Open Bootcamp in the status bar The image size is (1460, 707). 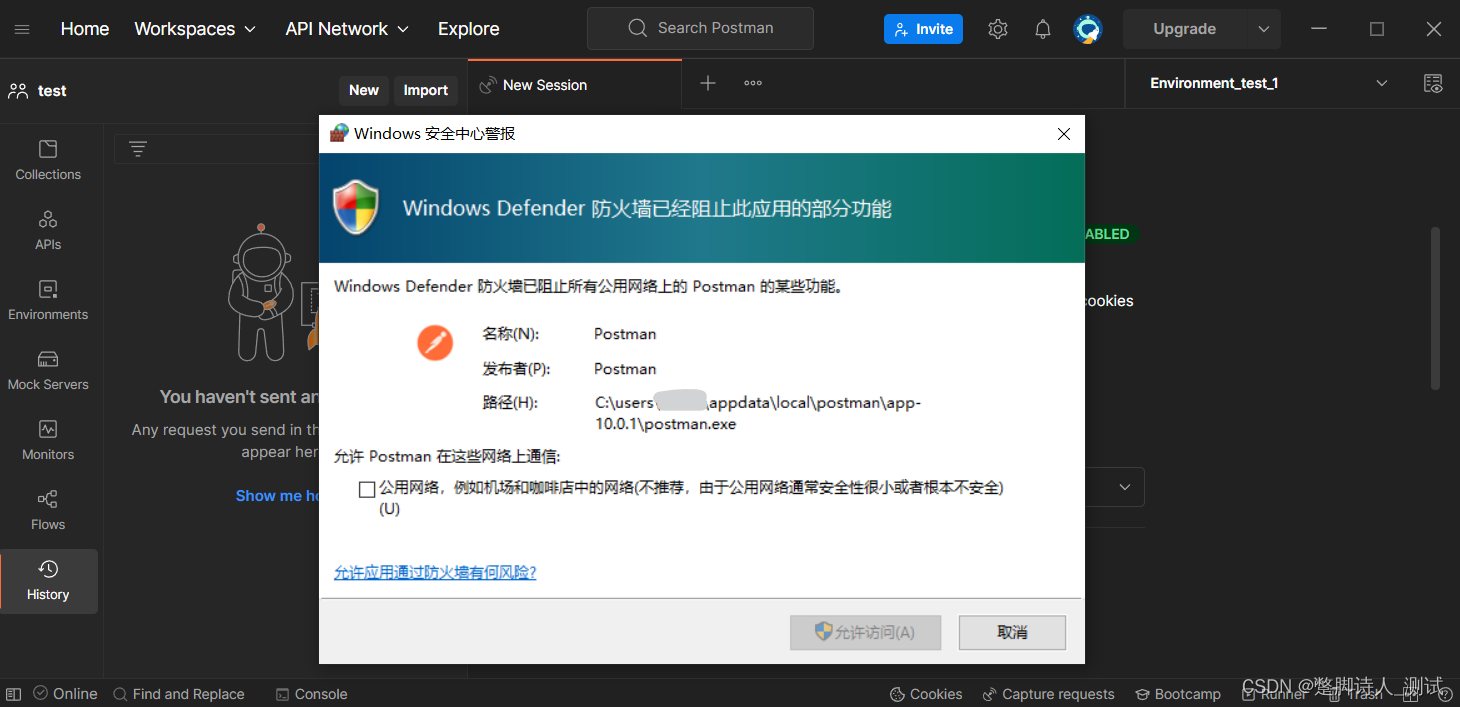click(x=1178, y=694)
